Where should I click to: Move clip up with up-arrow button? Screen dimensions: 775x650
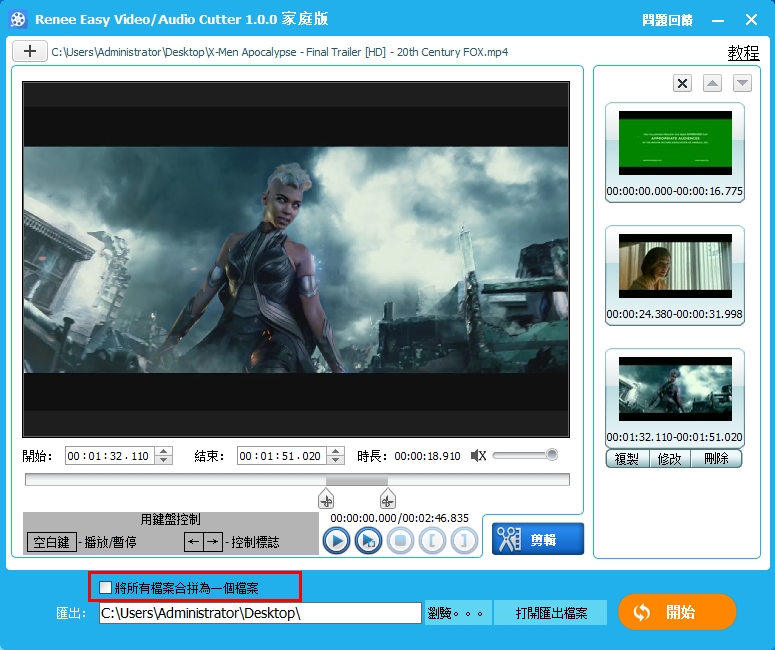coord(712,83)
